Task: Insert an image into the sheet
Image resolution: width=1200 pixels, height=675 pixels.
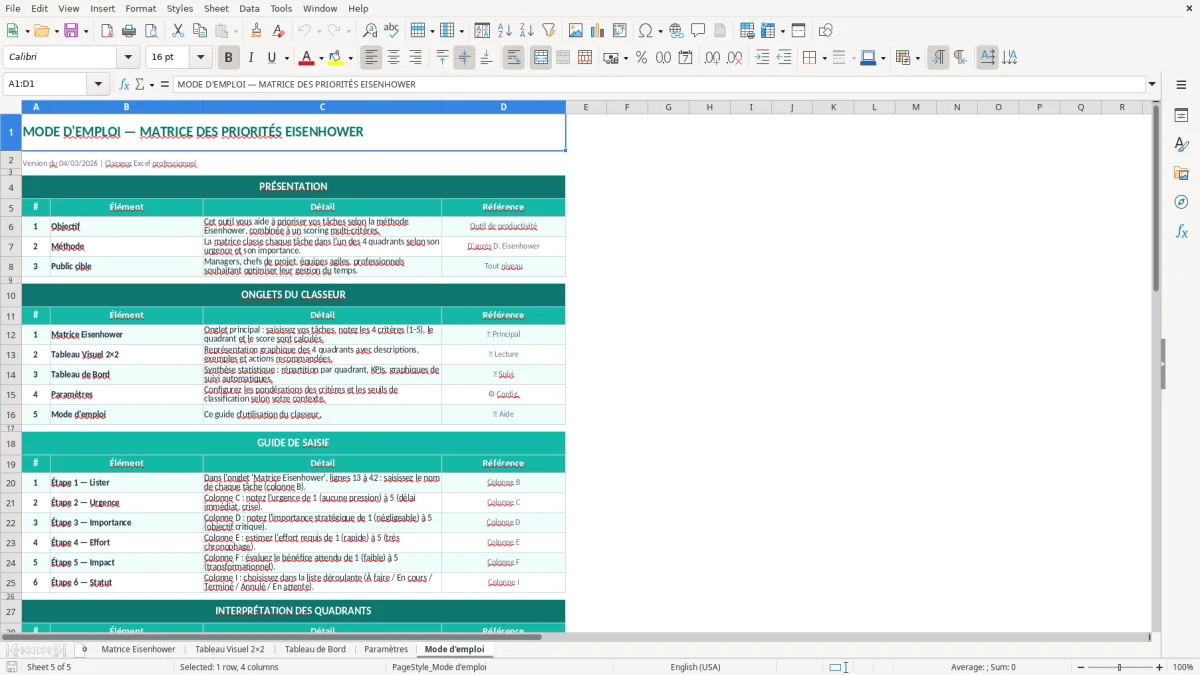Action: pyautogui.click(x=576, y=31)
